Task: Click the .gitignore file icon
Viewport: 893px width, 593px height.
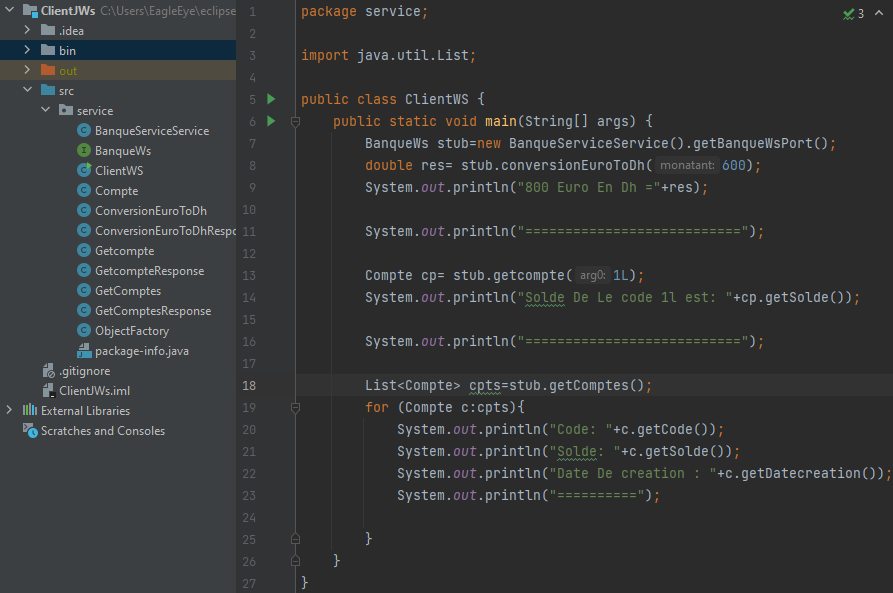Action: 48,371
